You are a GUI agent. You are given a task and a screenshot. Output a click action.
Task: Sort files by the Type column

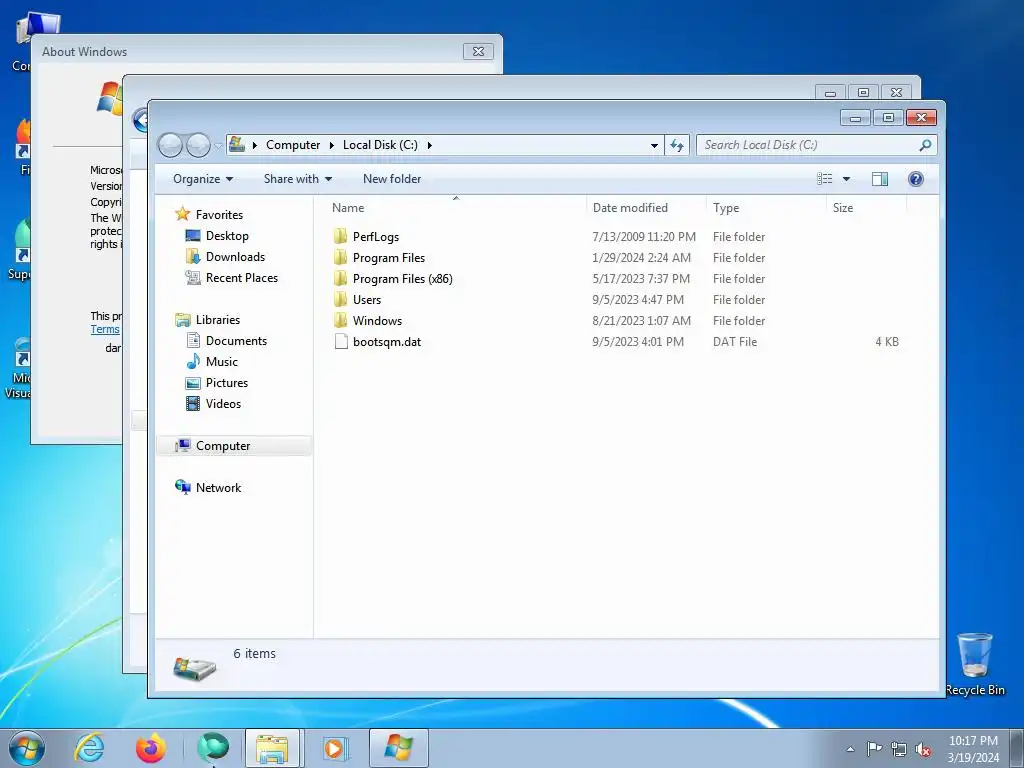[x=766, y=208]
